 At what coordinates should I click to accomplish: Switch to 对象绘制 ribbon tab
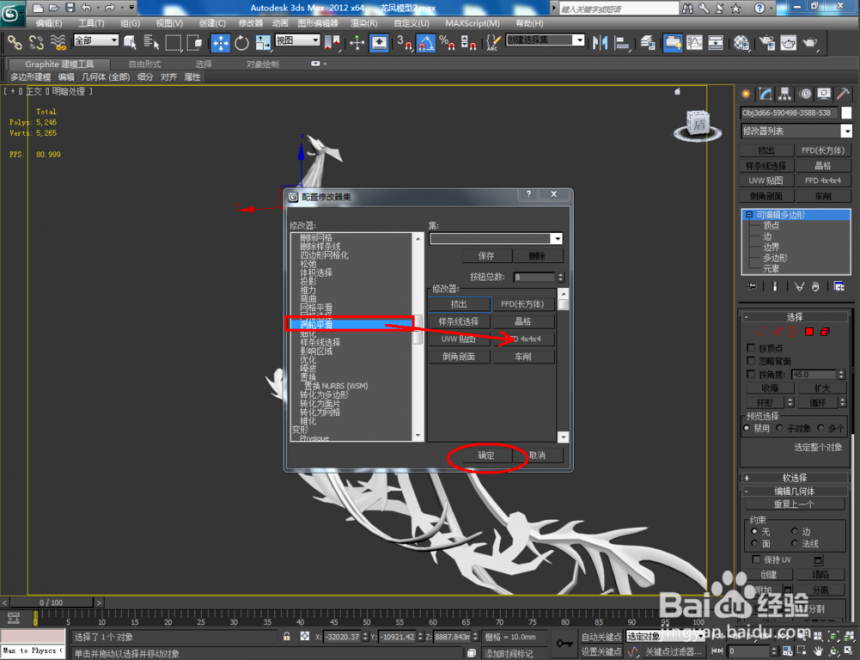coord(262,64)
